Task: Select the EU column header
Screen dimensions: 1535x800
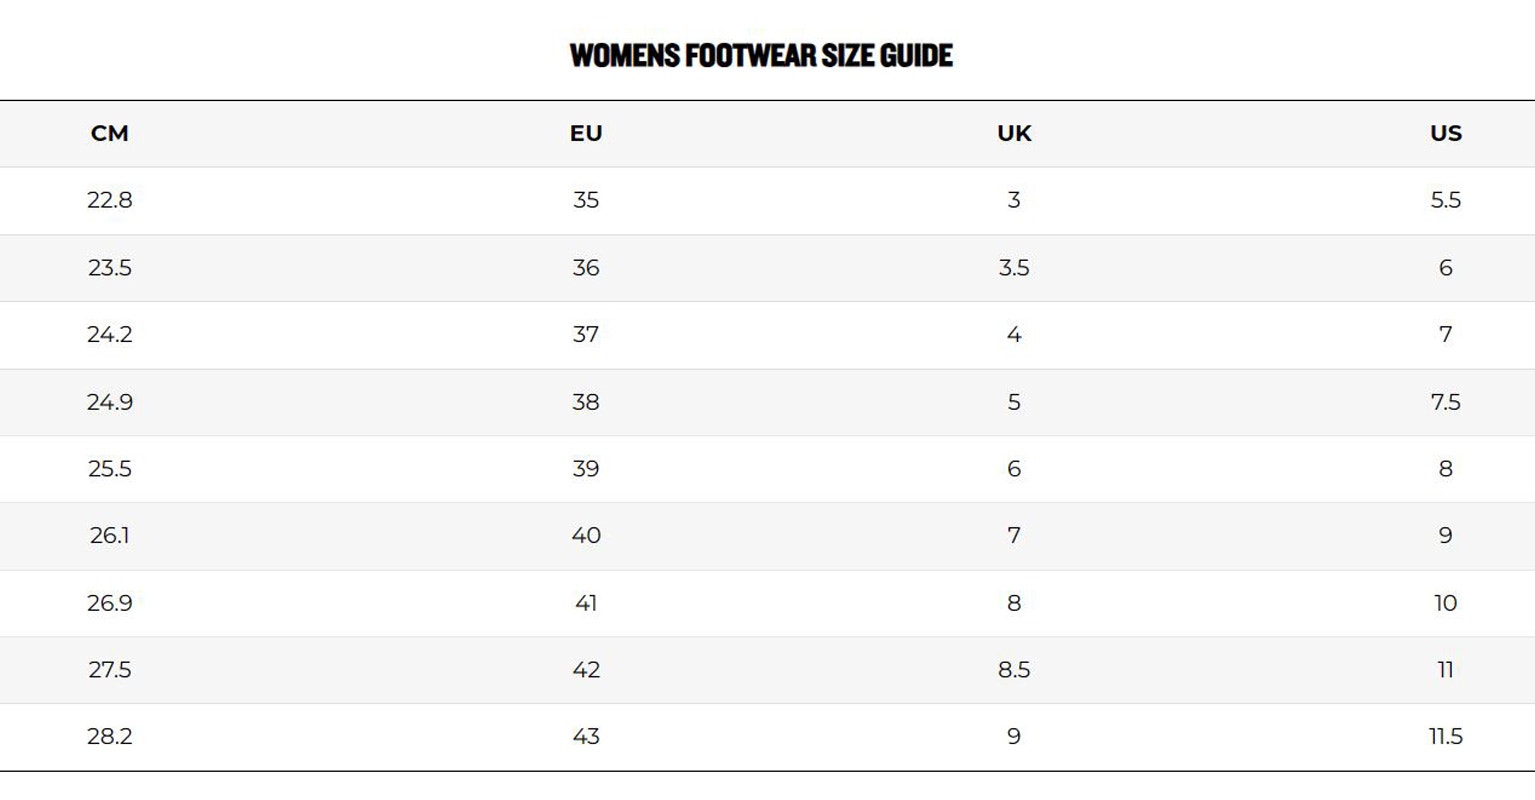Action: point(586,133)
